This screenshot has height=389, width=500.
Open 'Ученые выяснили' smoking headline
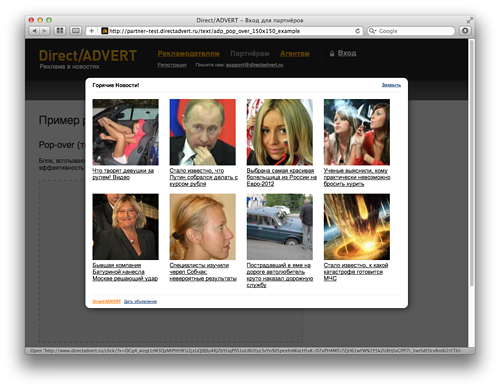pos(357,177)
